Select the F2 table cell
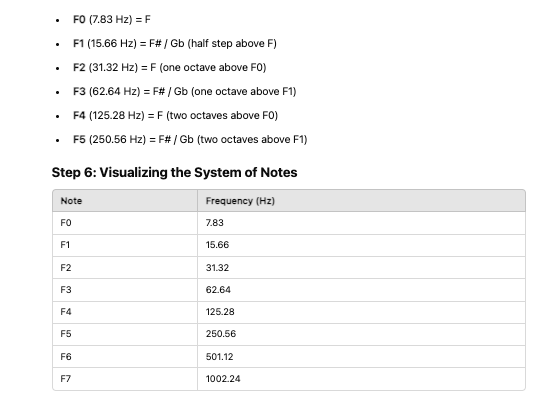The height and width of the screenshot is (401, 558). 125,268
